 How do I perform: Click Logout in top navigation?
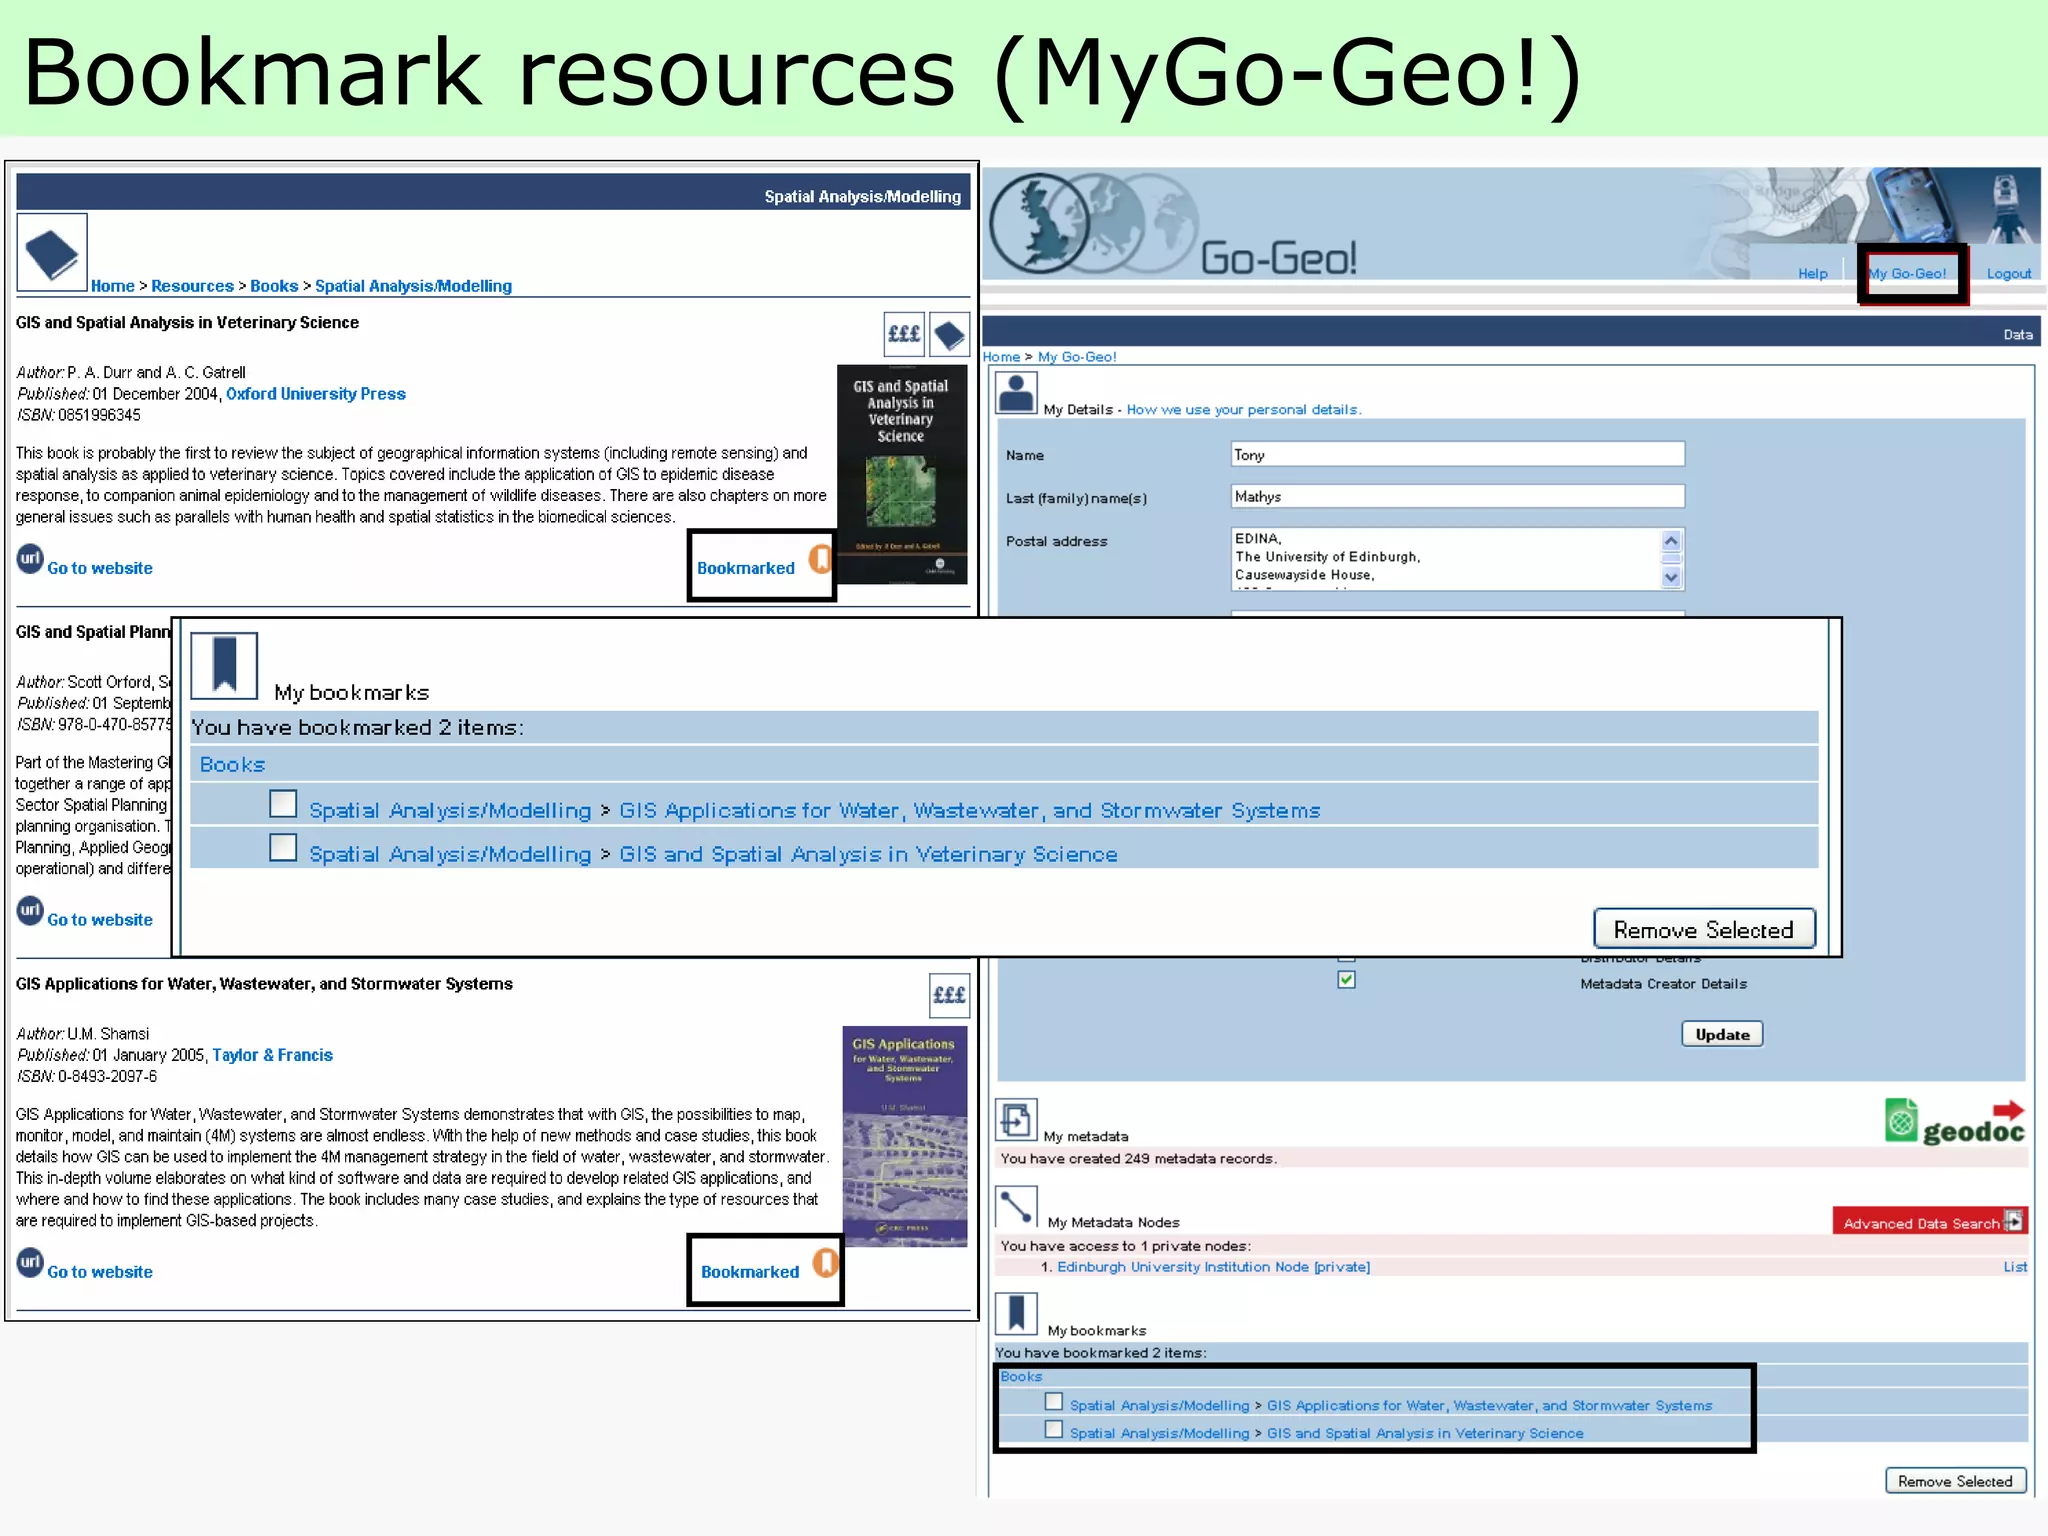pyautogui.click(x=2008, y=273)
